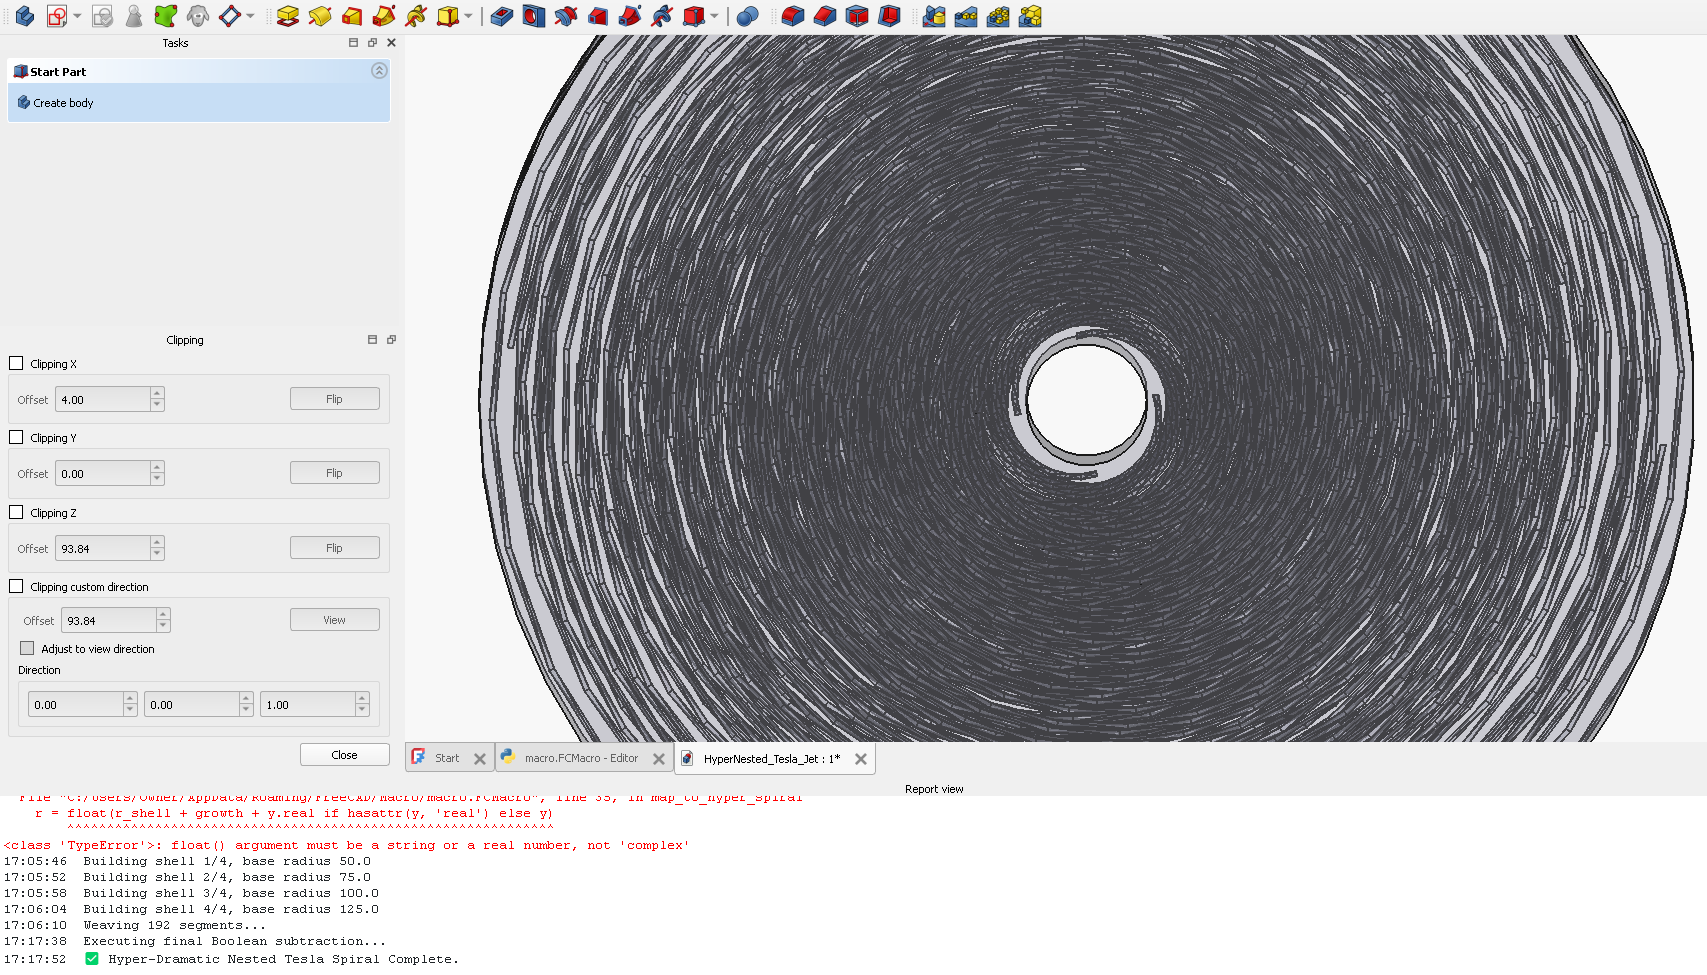1707x975 pixels.
Task: Apply the Fillet tool
Action: (793, 16)
